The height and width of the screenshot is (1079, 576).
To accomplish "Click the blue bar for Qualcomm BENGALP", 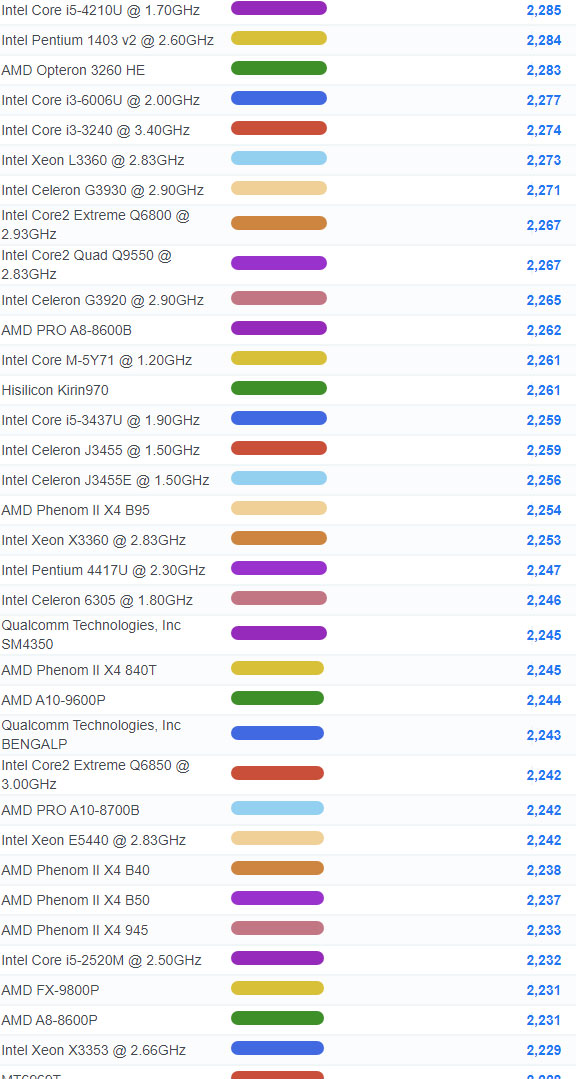I will pyautogui.click(x=277, y=733).
